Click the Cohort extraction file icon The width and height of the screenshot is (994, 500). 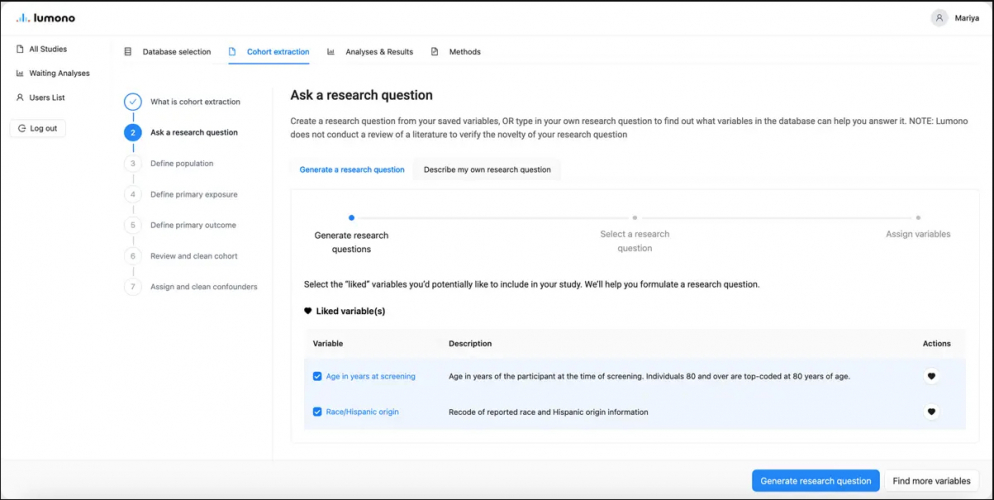tap(232, 52)
